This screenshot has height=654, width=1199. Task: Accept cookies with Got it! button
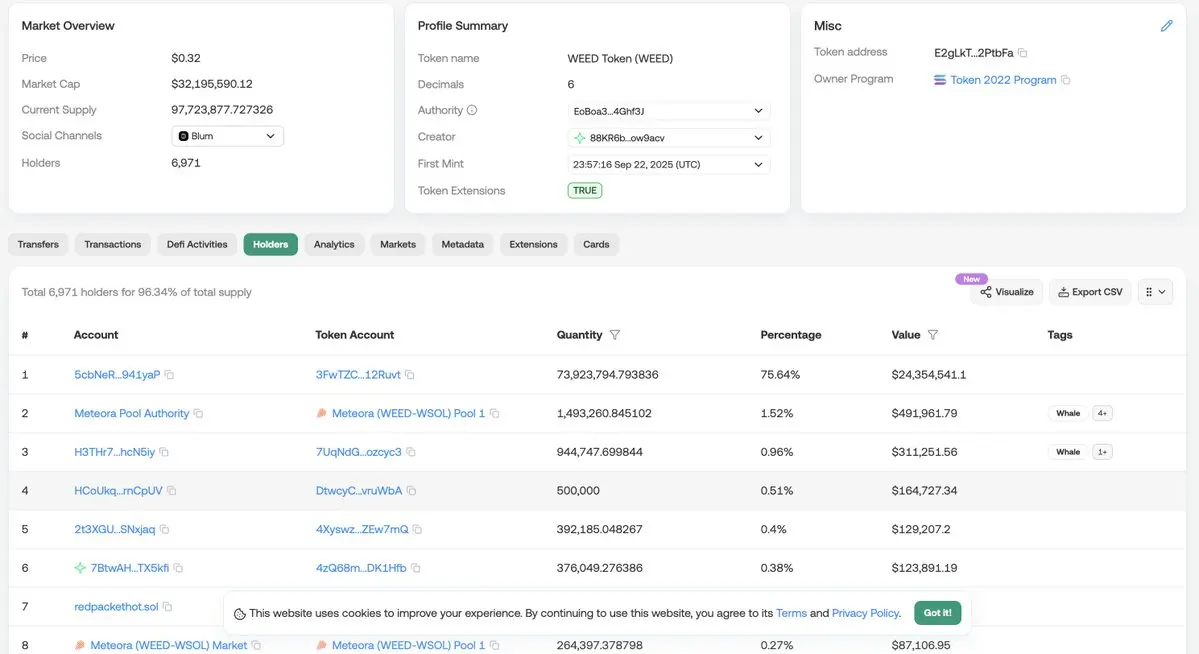(937, 613)
